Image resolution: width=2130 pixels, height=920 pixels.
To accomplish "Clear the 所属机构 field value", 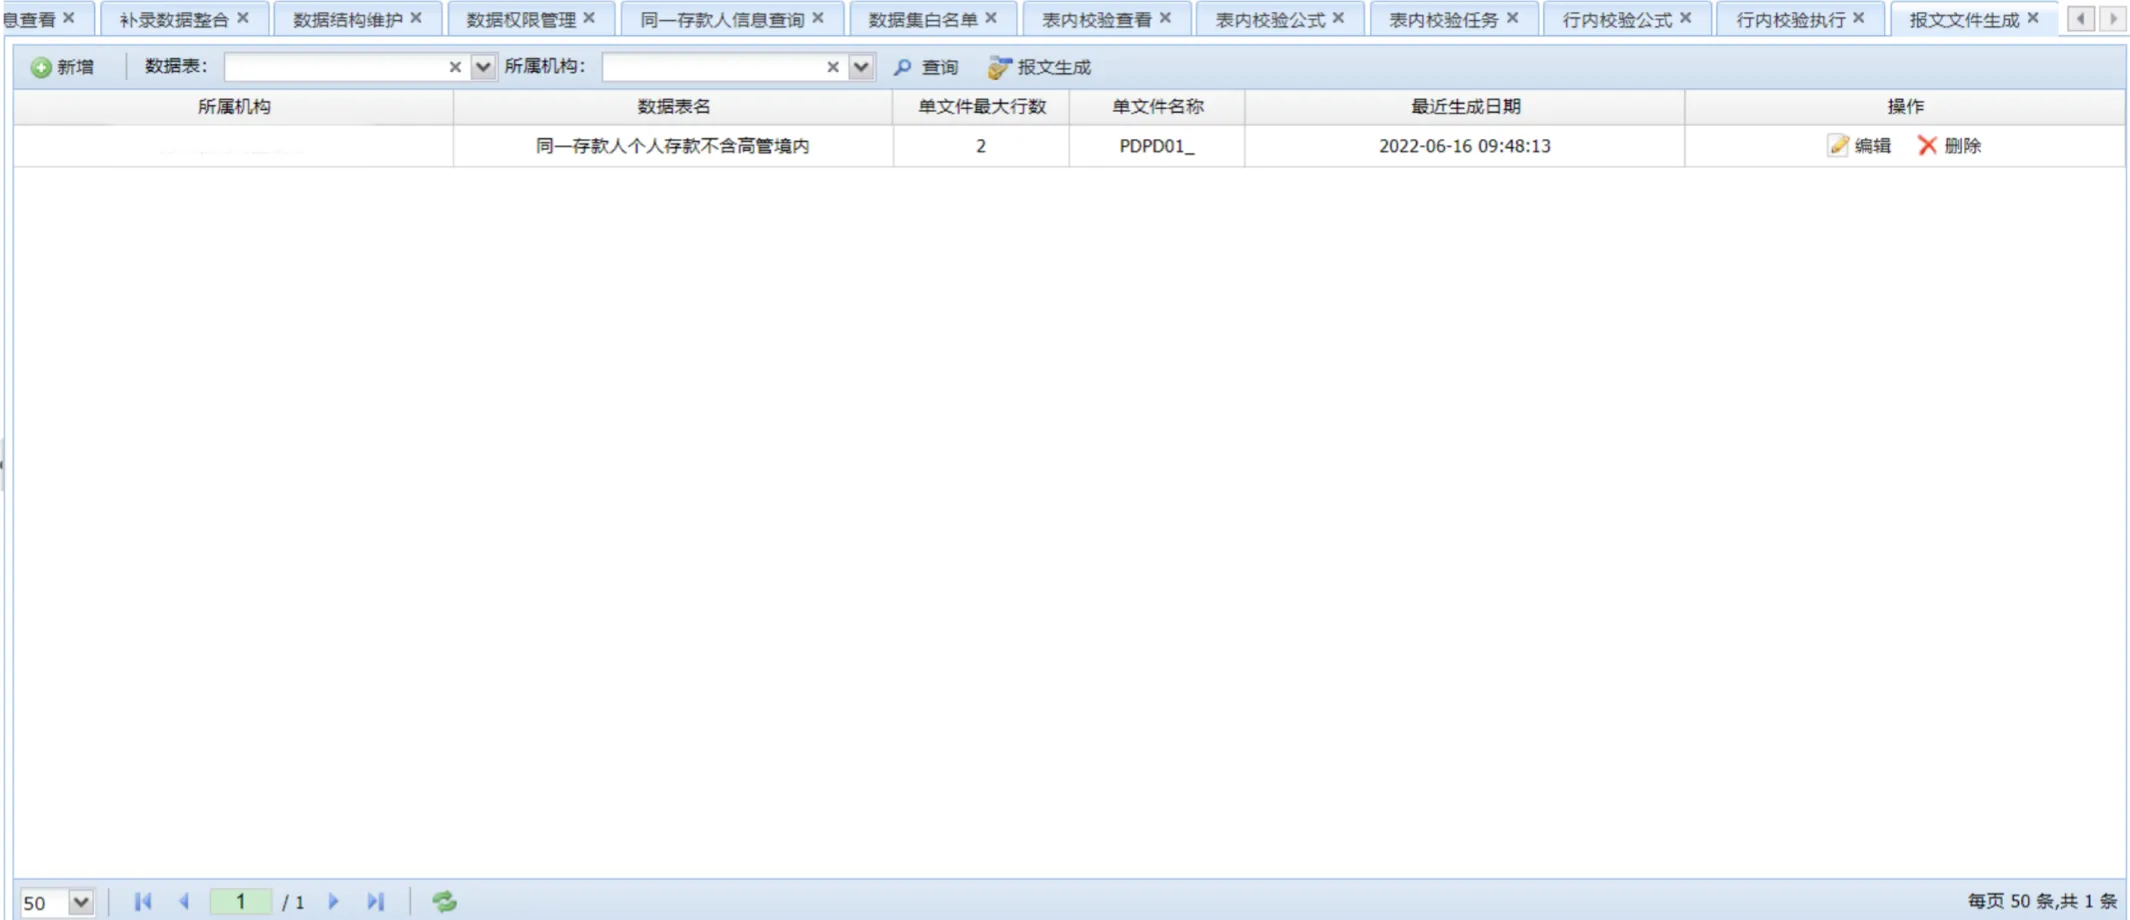I will pos(833,67).
